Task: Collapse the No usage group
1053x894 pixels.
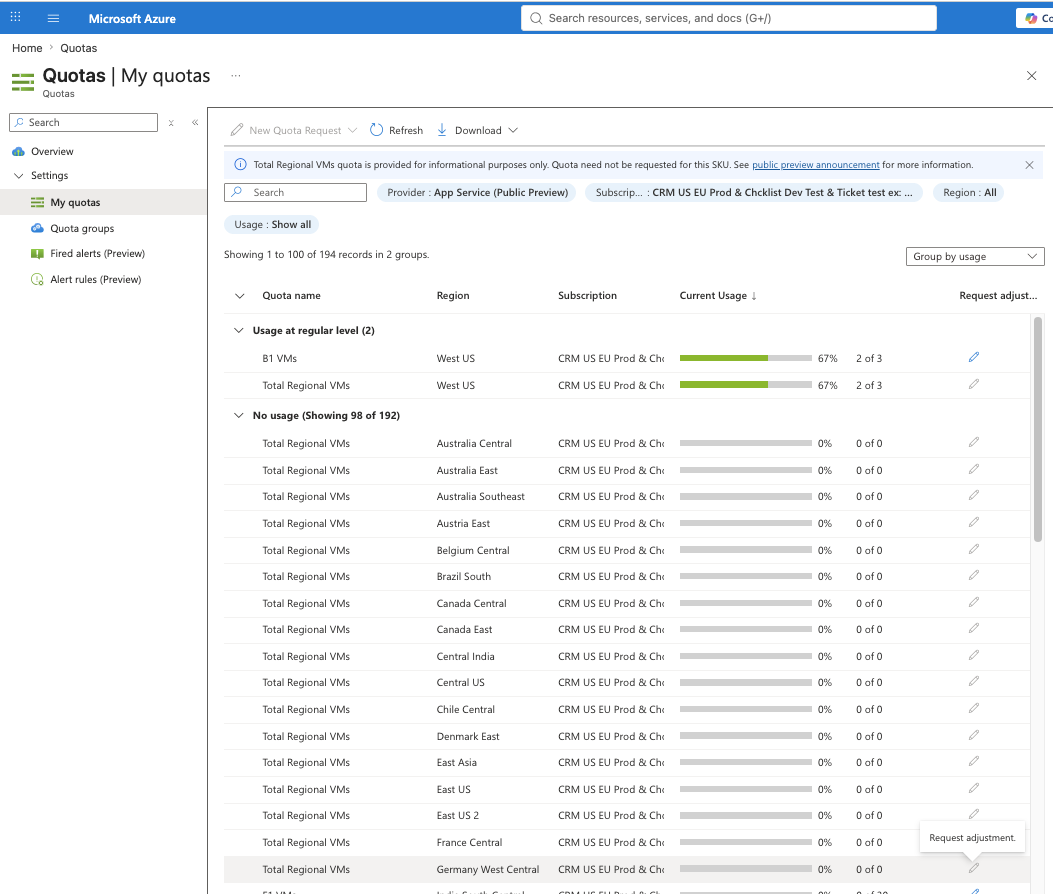Action: click(x=238, y=415)
